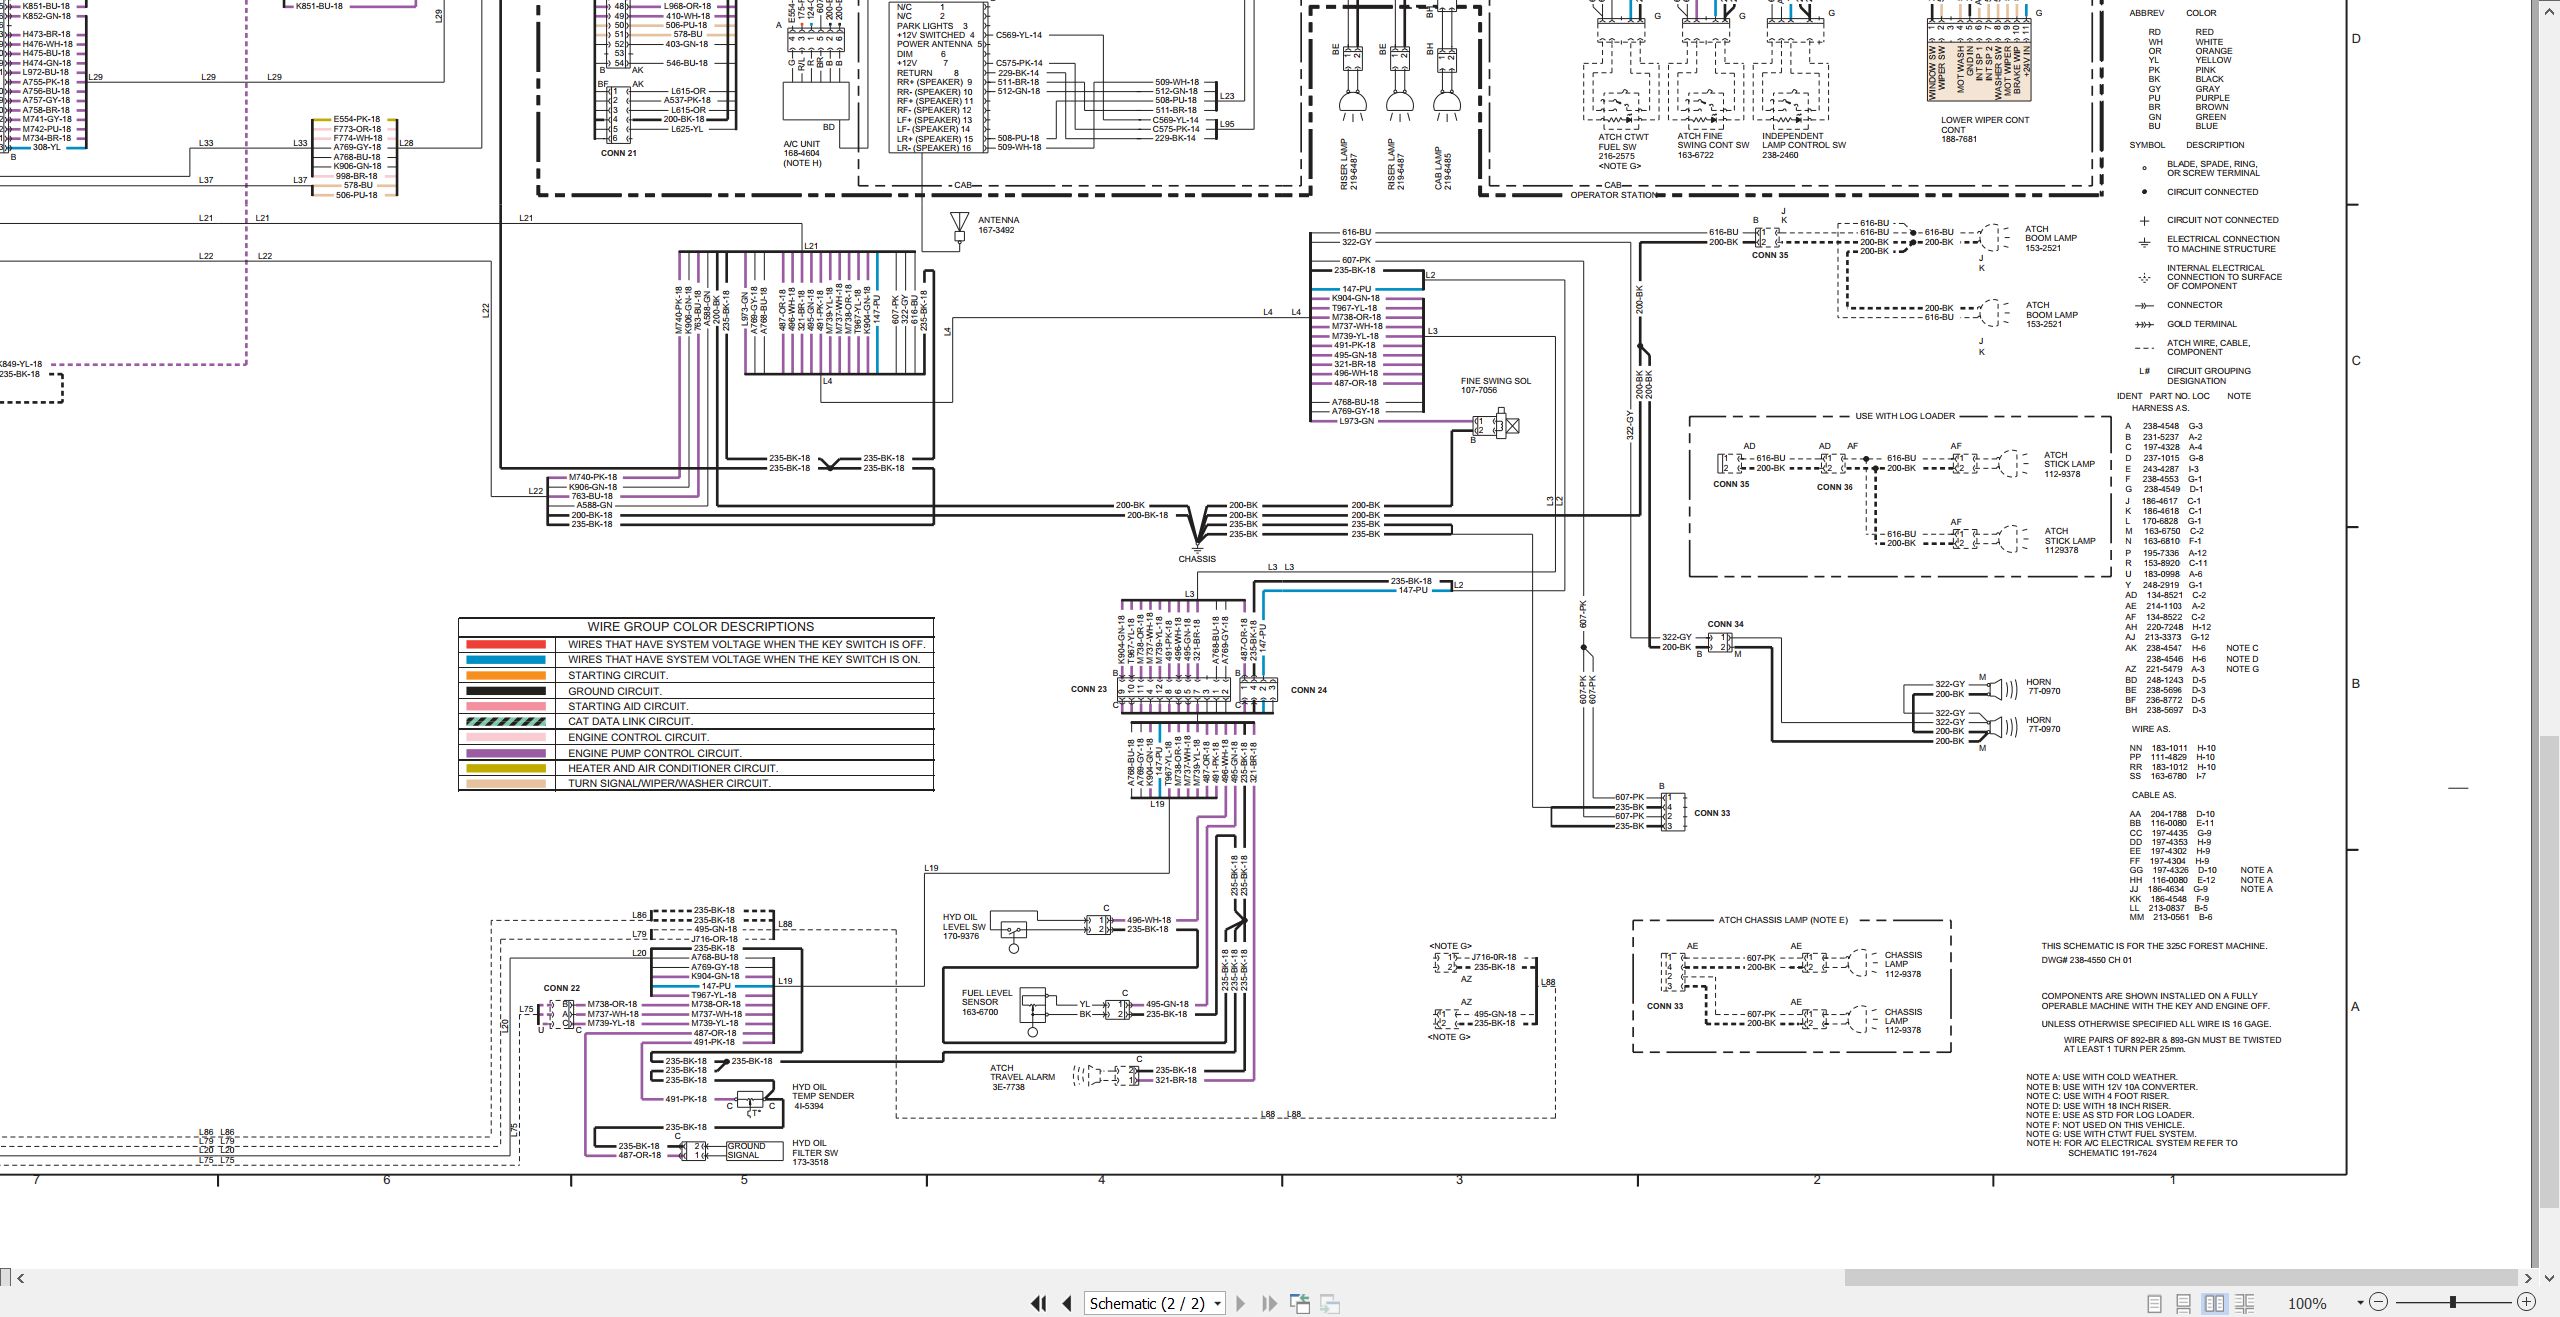The width and height of the screenshot is (2560, 1317).
Task: Switch to single page layout
Action: pos(2155,1303)
